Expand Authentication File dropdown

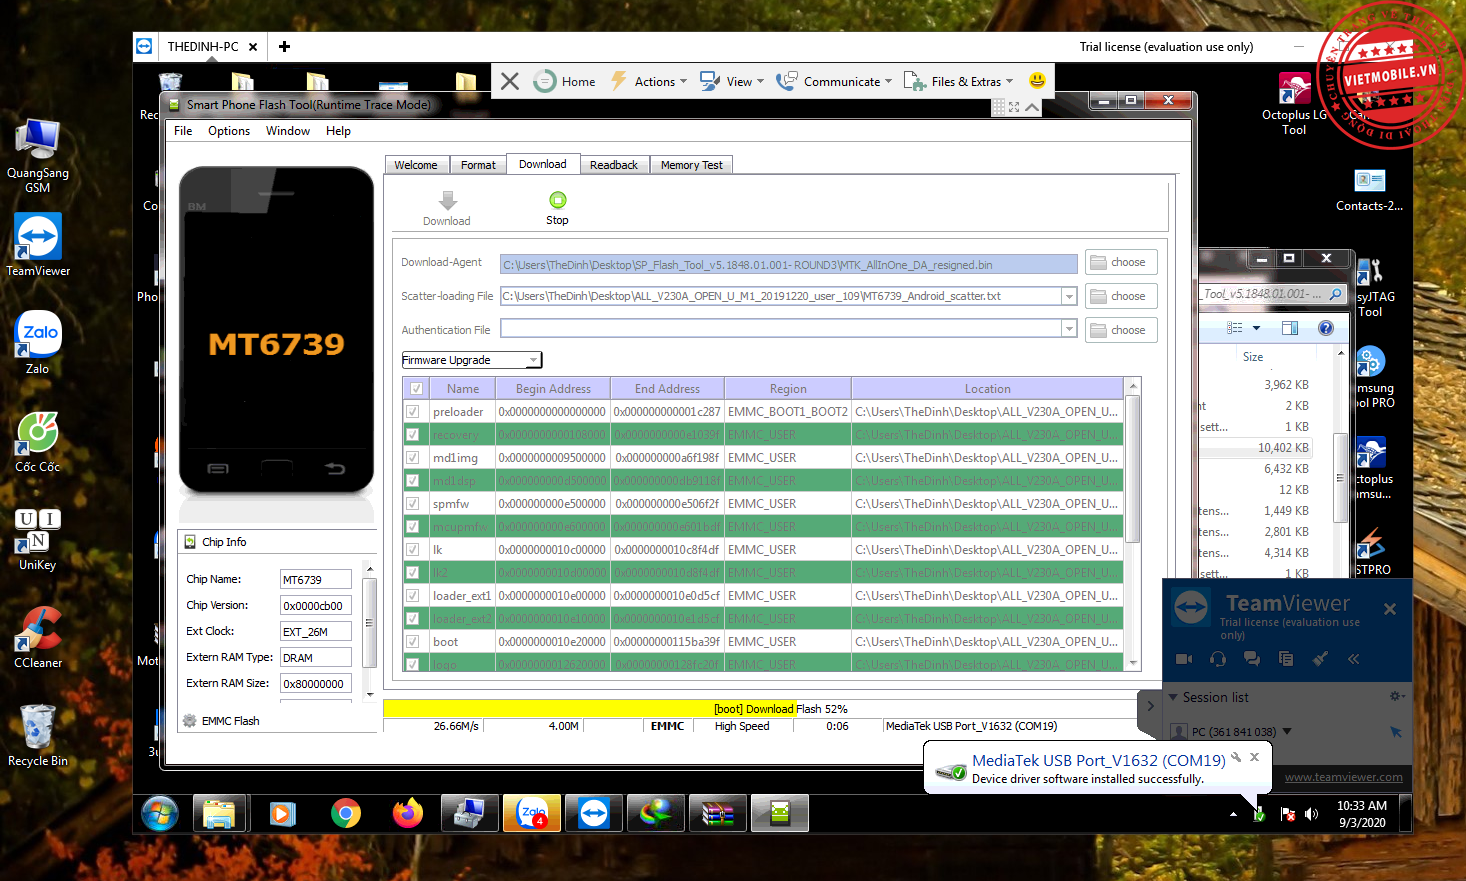click(1069, 329)
